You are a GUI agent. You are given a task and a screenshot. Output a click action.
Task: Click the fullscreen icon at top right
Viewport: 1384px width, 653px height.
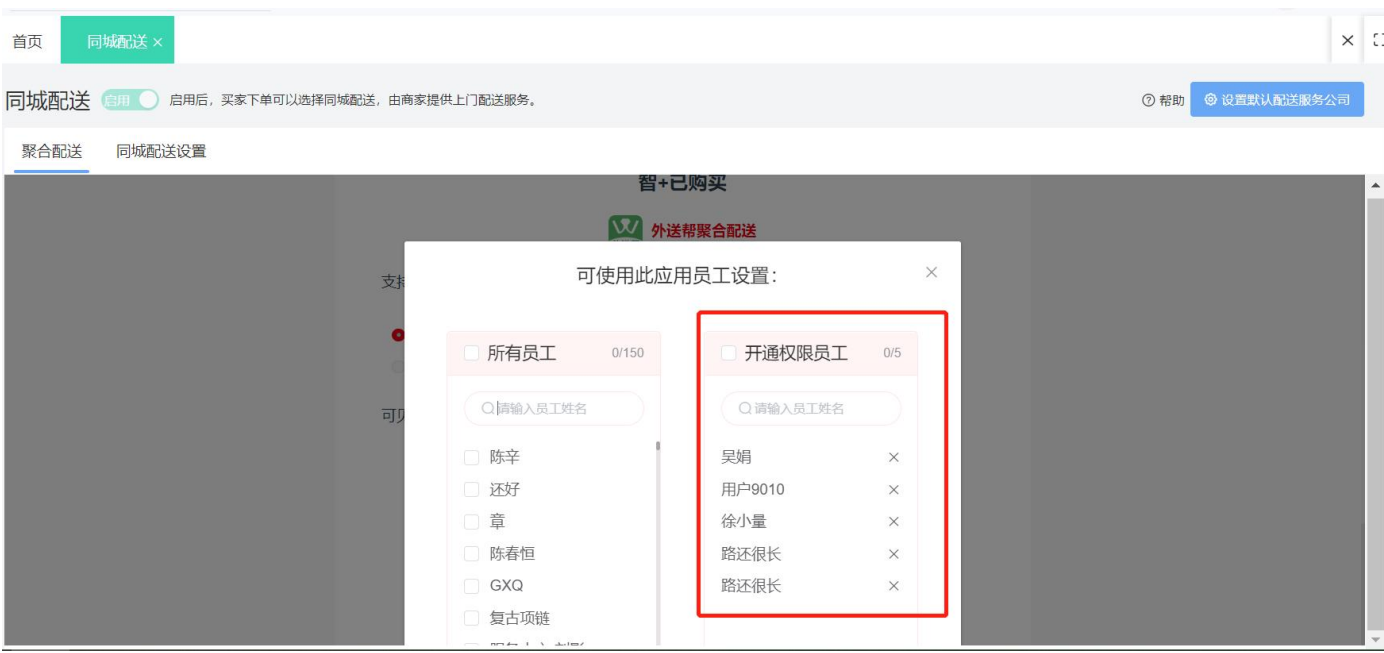click(x=1378, y=40)
